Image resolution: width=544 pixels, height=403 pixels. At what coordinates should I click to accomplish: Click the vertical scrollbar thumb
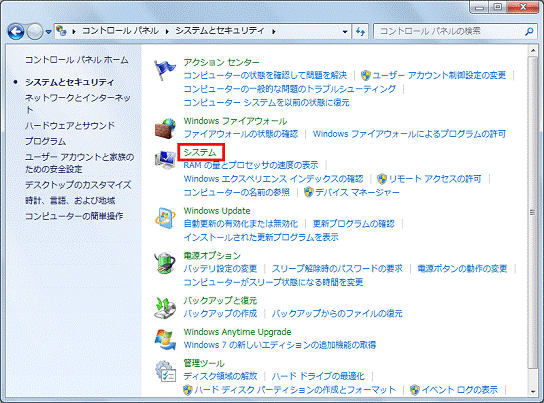coord(533,212)
